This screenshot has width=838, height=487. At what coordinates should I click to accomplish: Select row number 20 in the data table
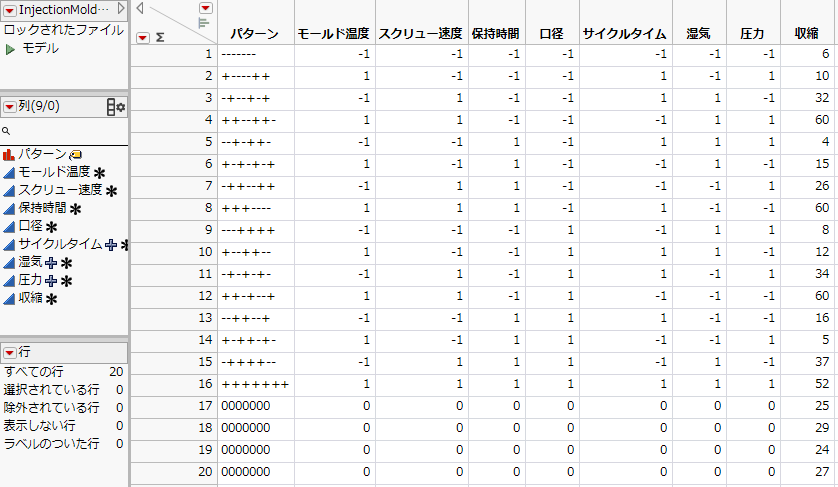[206, 471]
